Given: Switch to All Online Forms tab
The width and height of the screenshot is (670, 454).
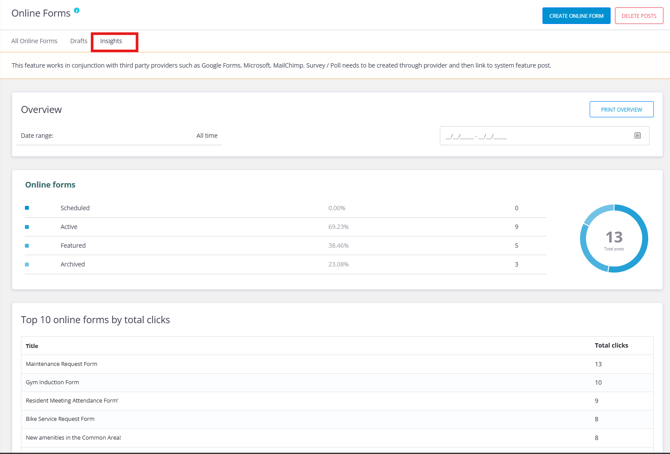Looking at the screenshot, I should click(x=34, y=41).
